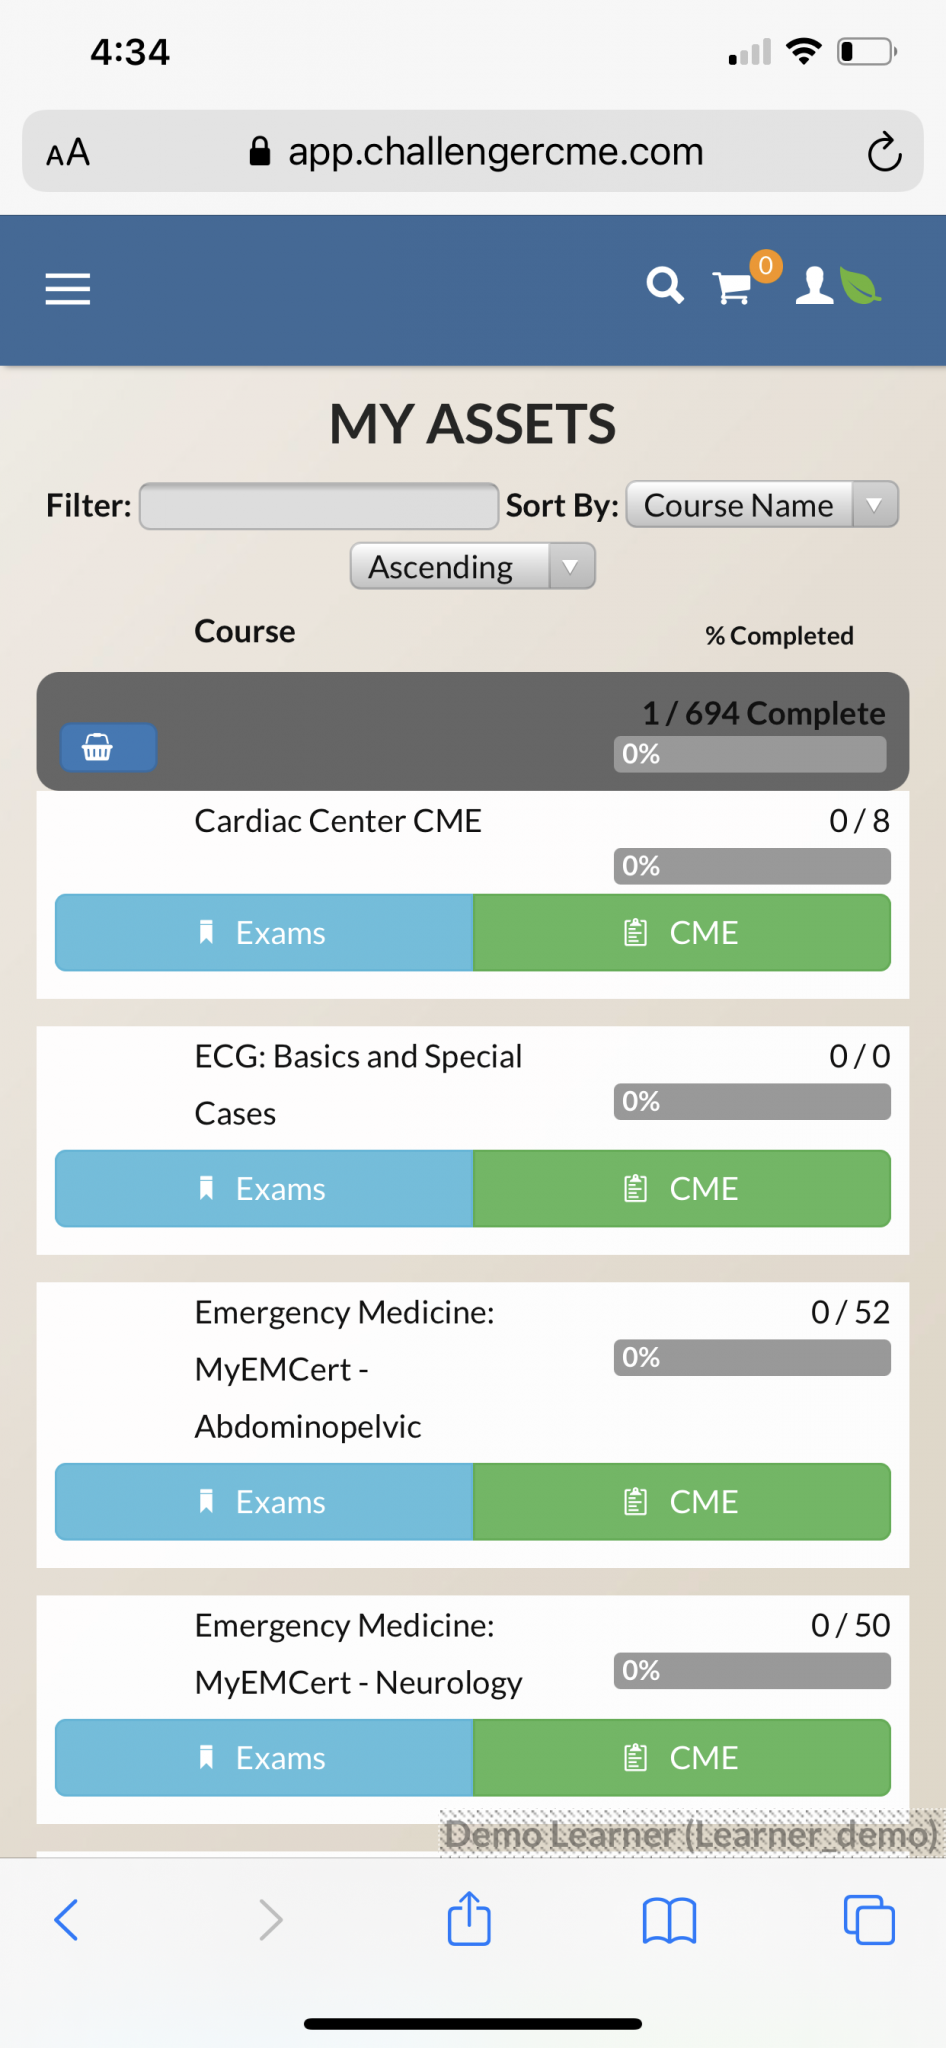
Task: Open the shopping cart
Action: coord(735,287)
